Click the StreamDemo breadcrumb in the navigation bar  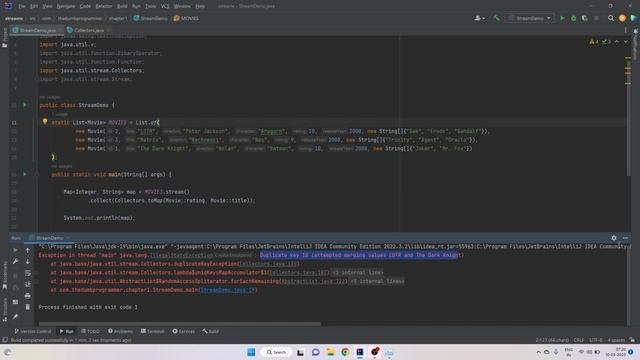click(151, 18)
